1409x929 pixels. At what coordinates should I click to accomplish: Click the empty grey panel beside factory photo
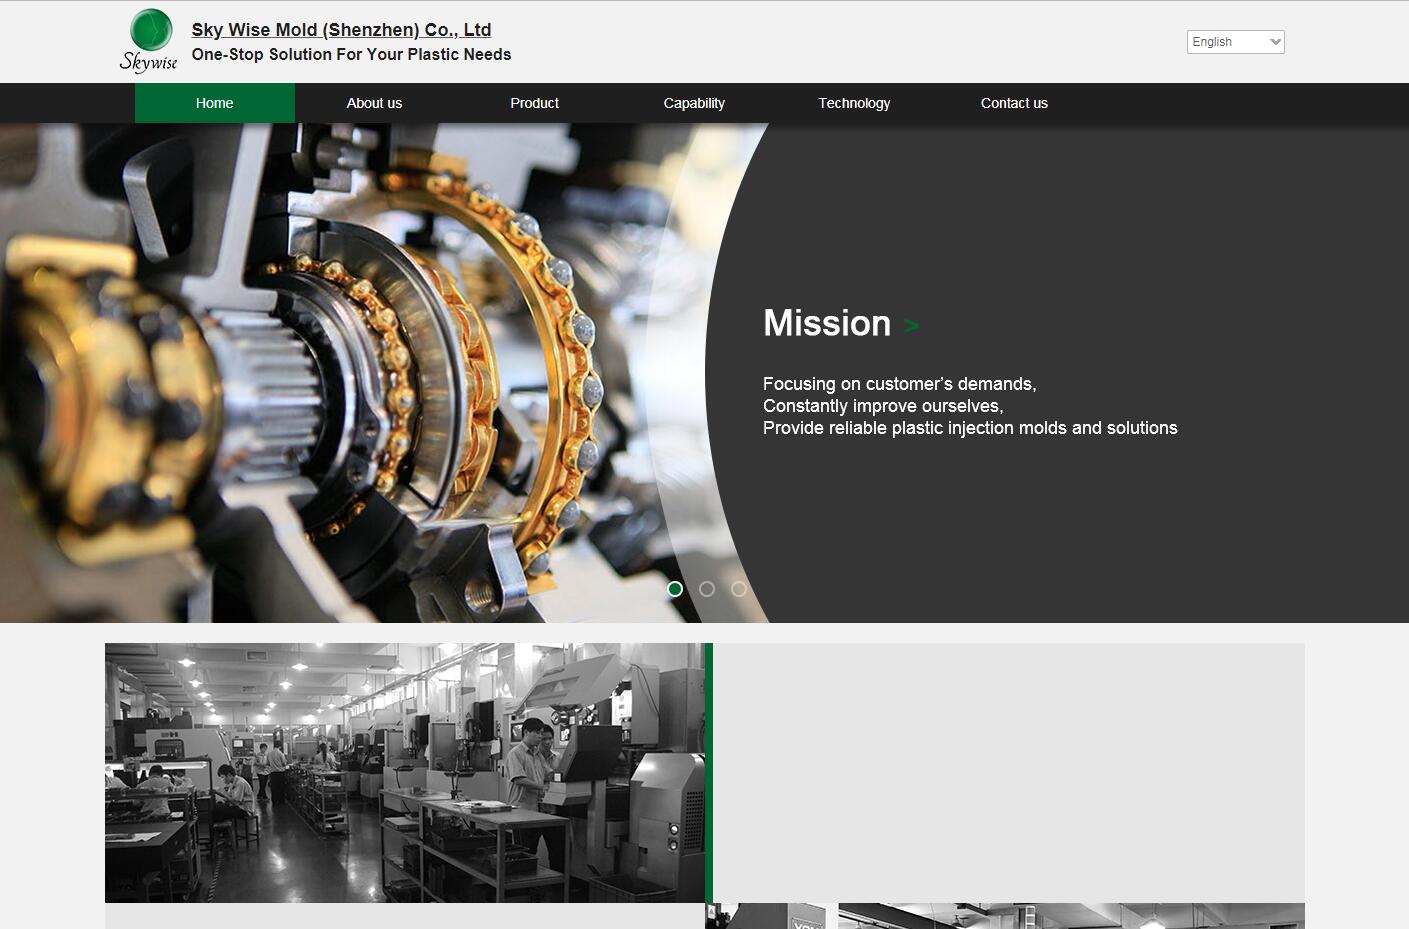tap(1008, 772)
